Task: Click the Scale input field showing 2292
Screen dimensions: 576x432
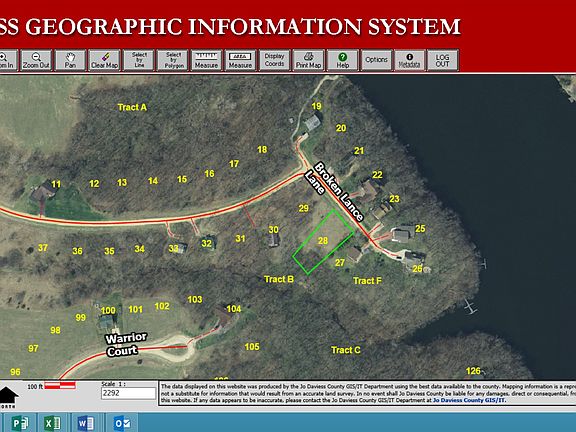Action: 128,393
